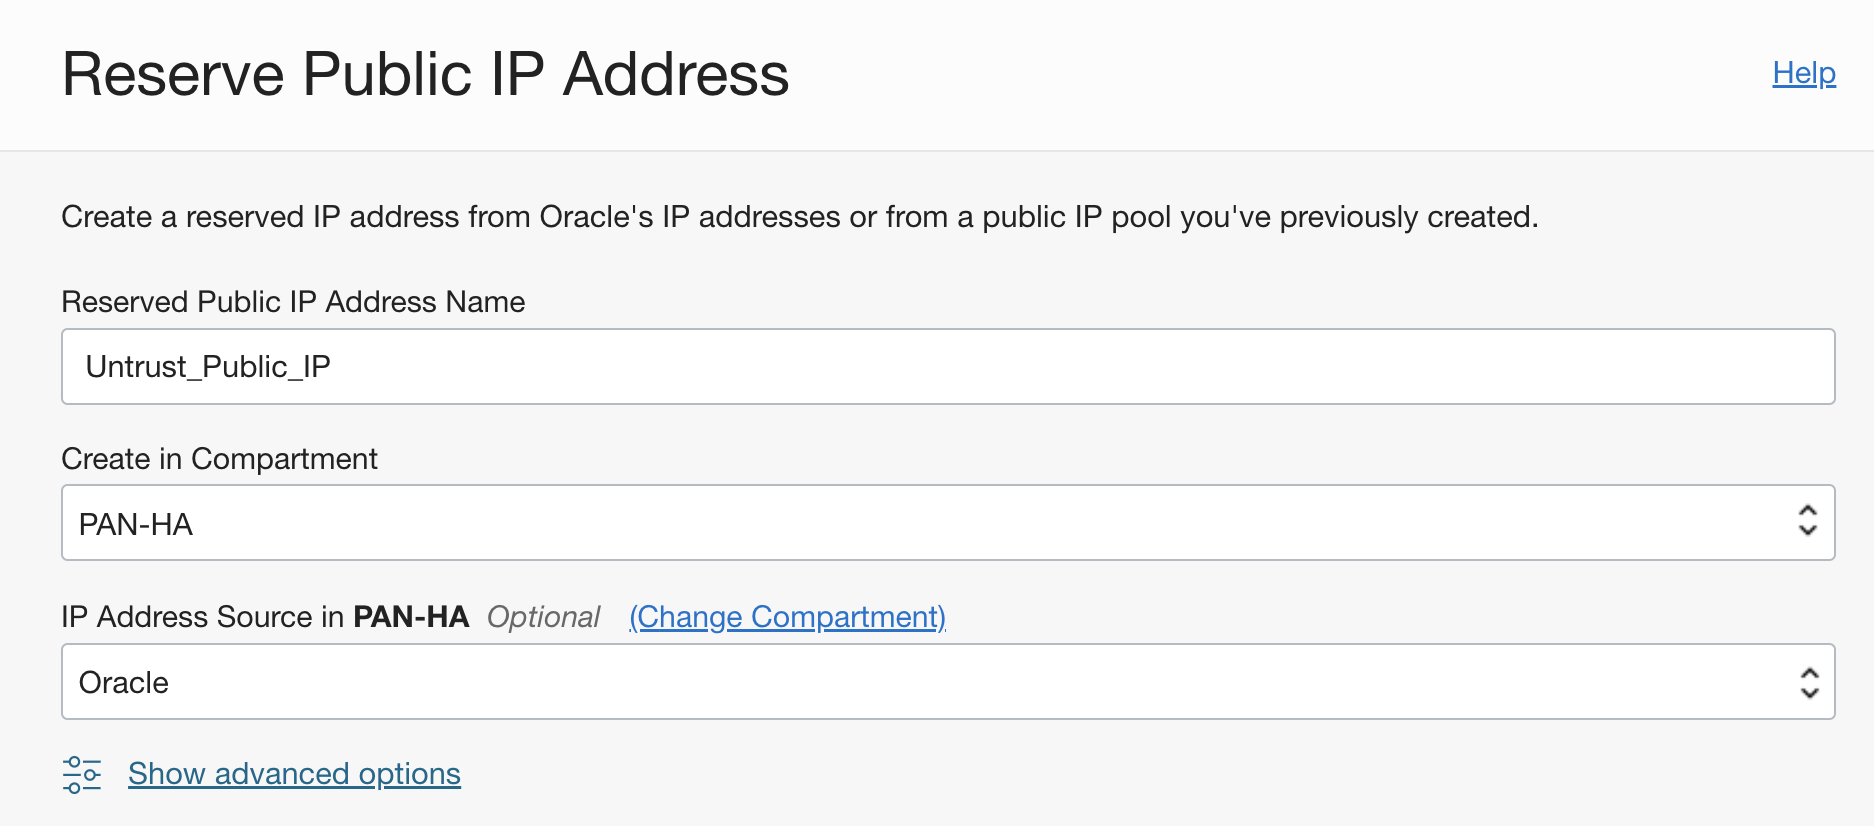The width and height of the screenshot is (1874, 826).
Task: Click the PAN-HA bold compartment name
Action: click(411, 617)
